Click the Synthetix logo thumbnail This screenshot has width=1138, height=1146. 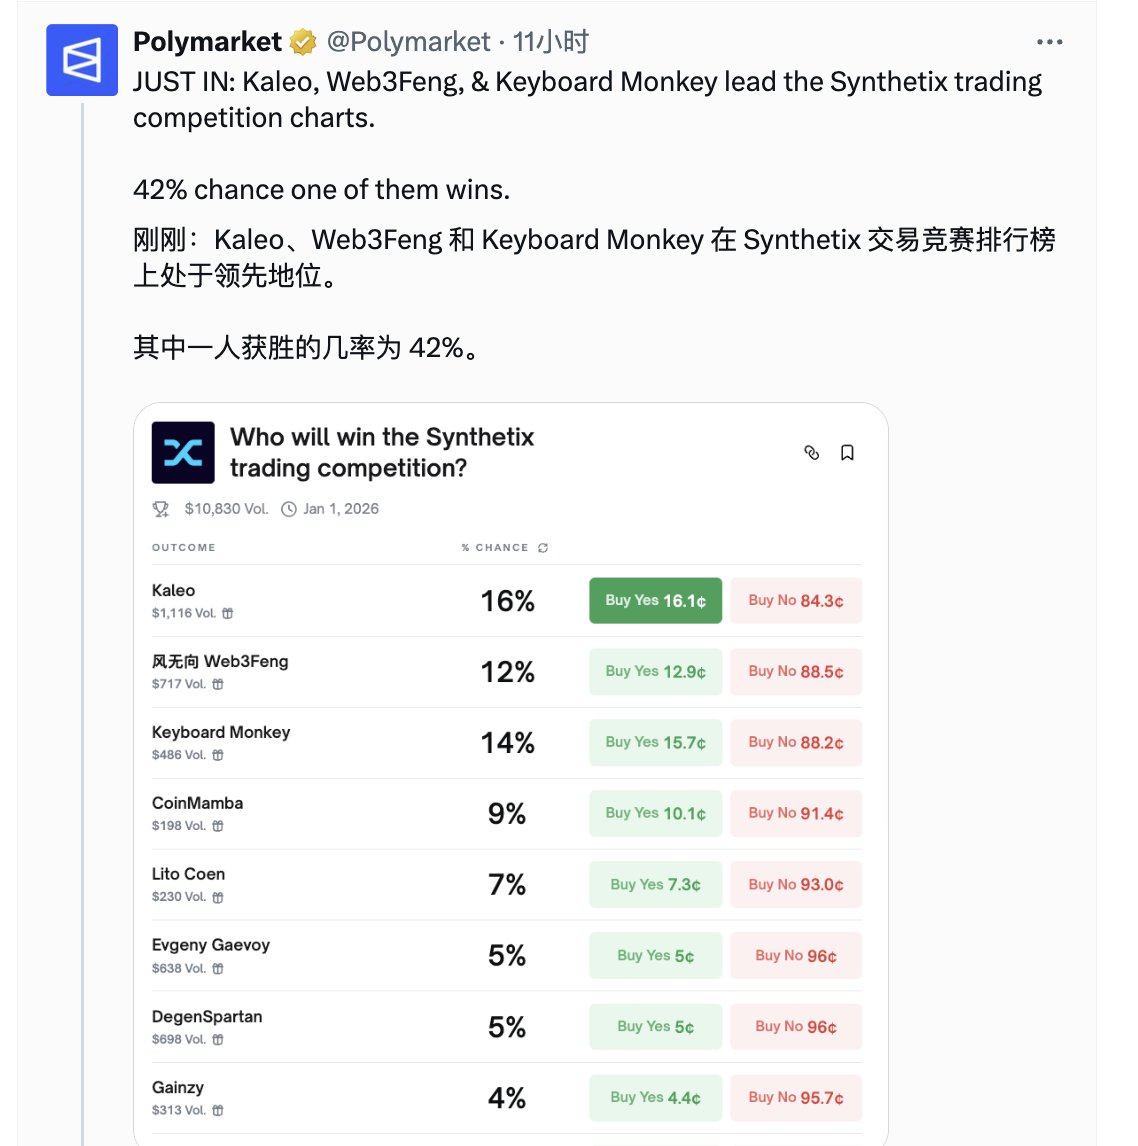(x=183, y=453)
